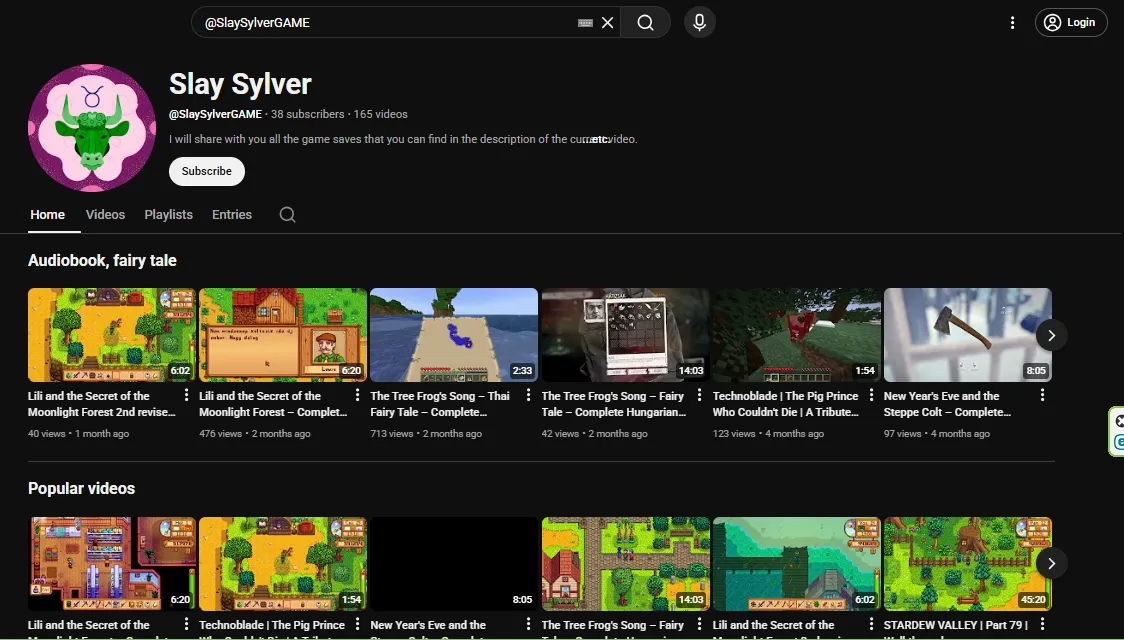
Task: Open the channel search icon next to tabs
Action: 287,214
